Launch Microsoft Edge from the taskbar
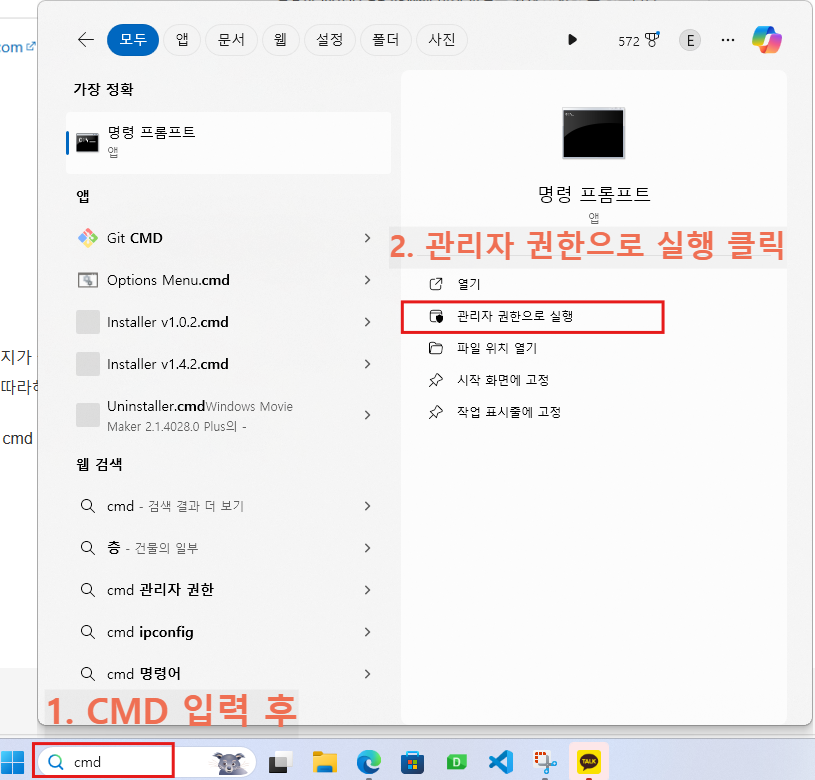This screenshot has width=815, height=780. tap(368, 761)
